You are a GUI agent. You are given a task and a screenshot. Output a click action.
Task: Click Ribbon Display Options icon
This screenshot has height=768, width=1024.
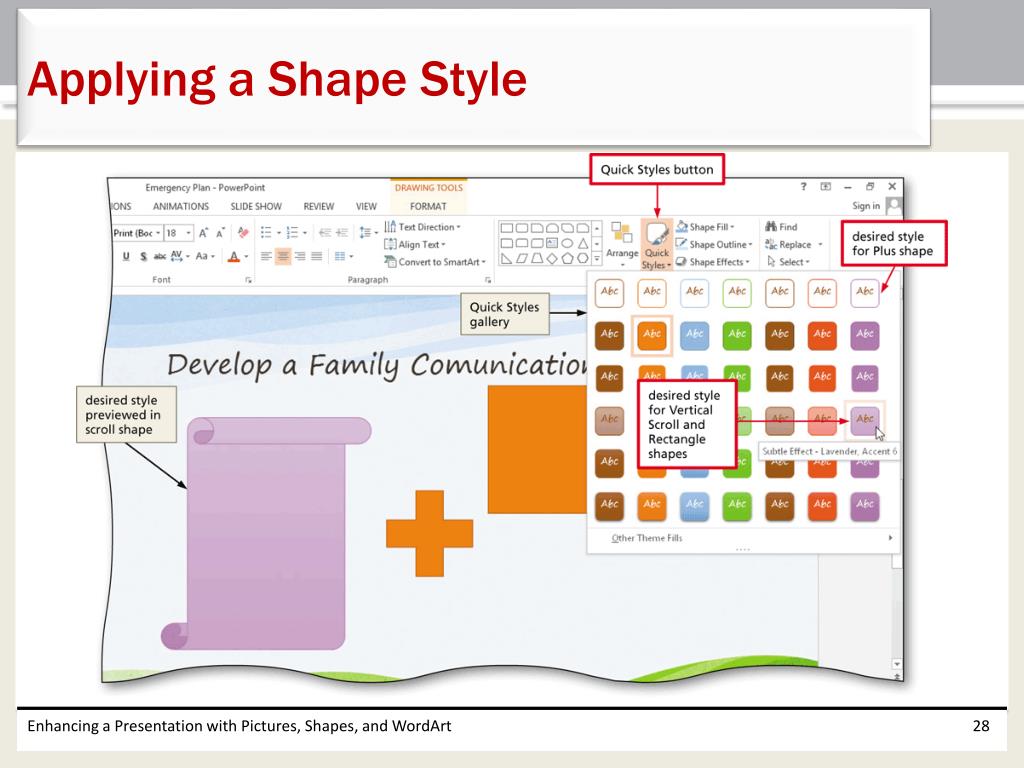825,186
